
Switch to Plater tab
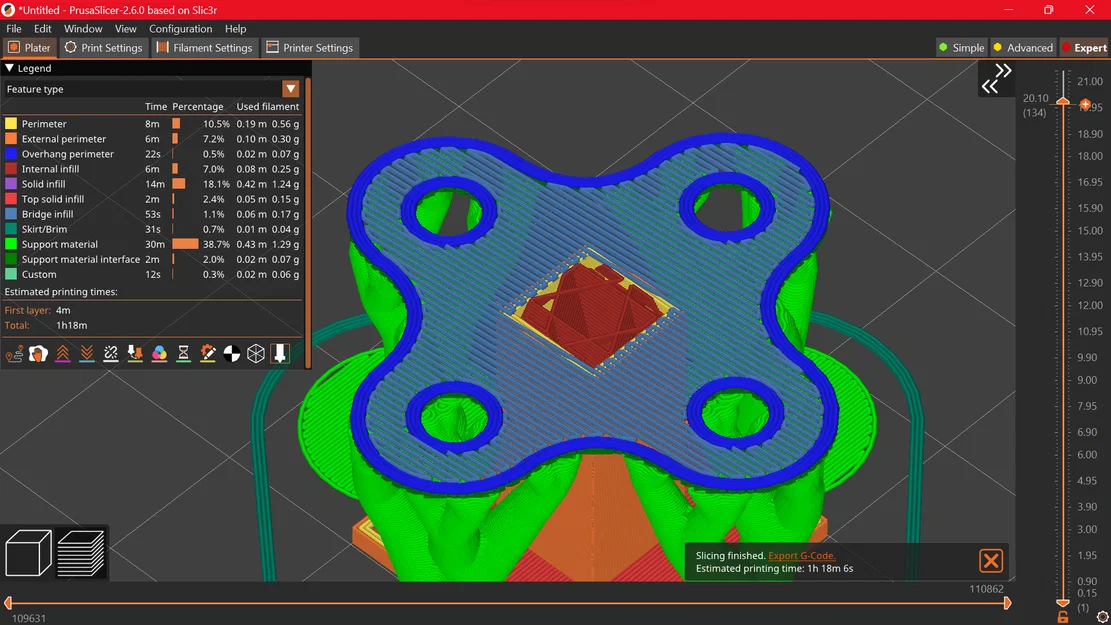(30, 47)
